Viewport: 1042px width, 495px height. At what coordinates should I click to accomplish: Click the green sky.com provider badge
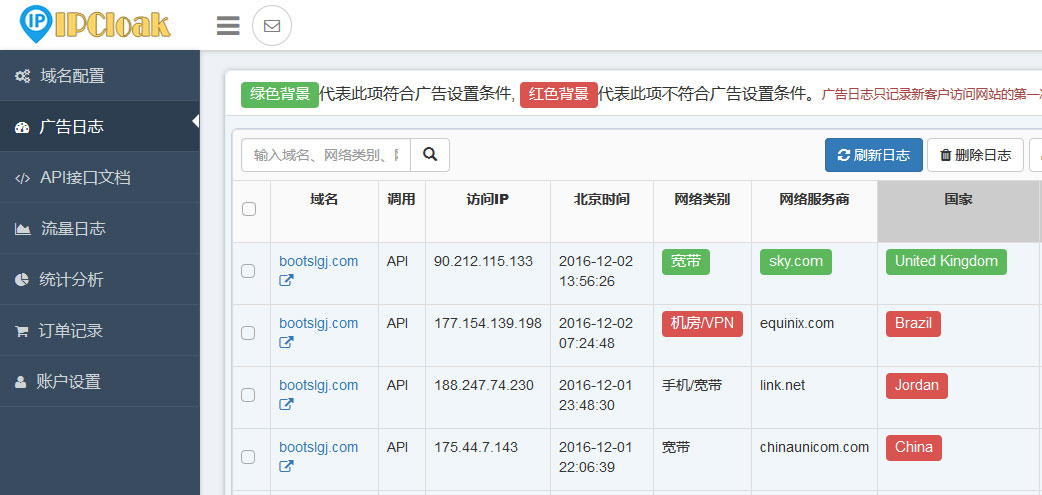(x=795, y=262)
